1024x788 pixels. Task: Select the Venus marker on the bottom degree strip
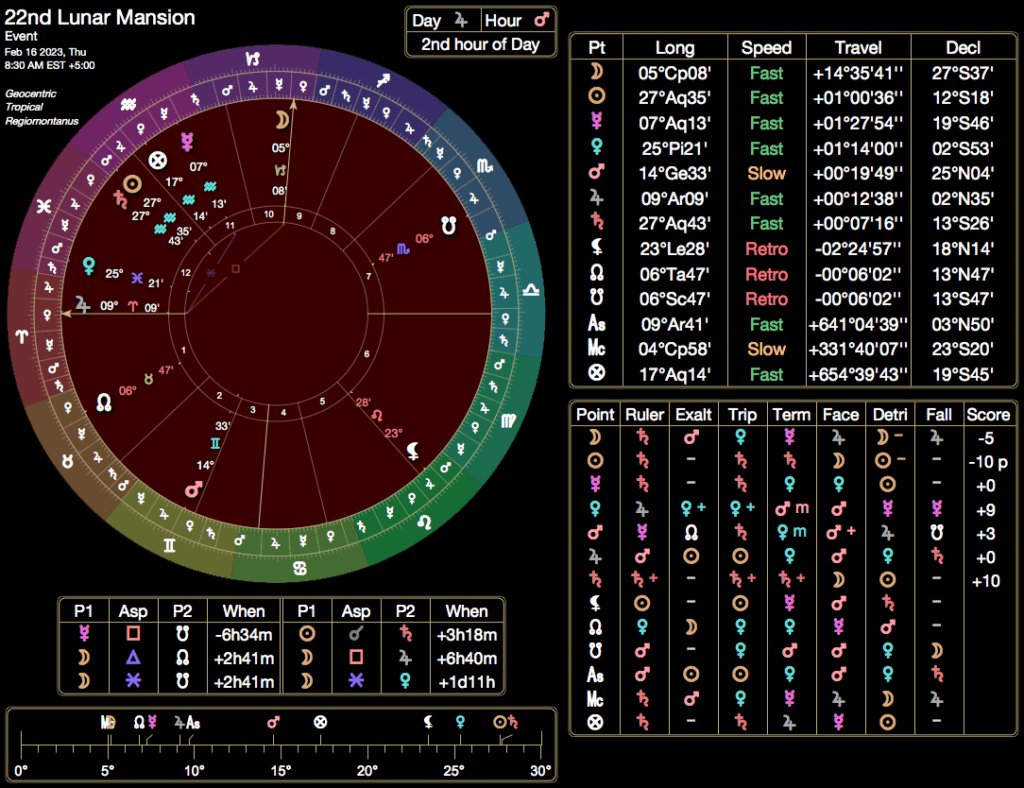coord(460,720)
